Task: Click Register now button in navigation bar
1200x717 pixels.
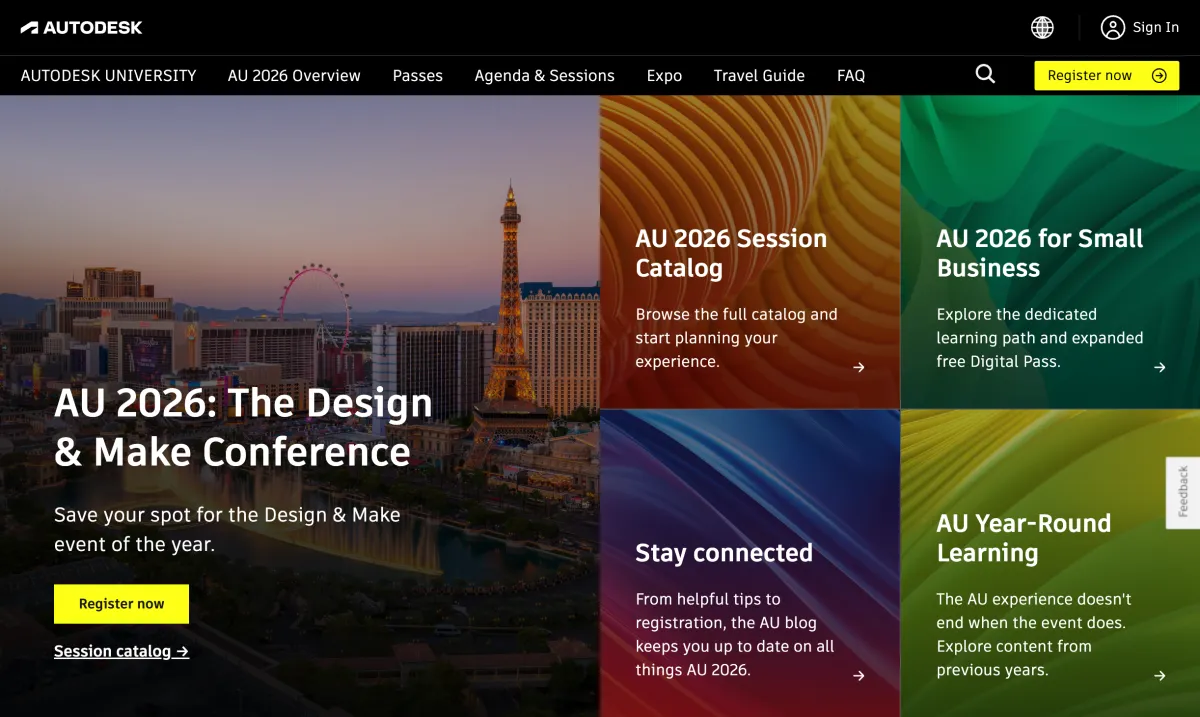Action: (1107, 75)
